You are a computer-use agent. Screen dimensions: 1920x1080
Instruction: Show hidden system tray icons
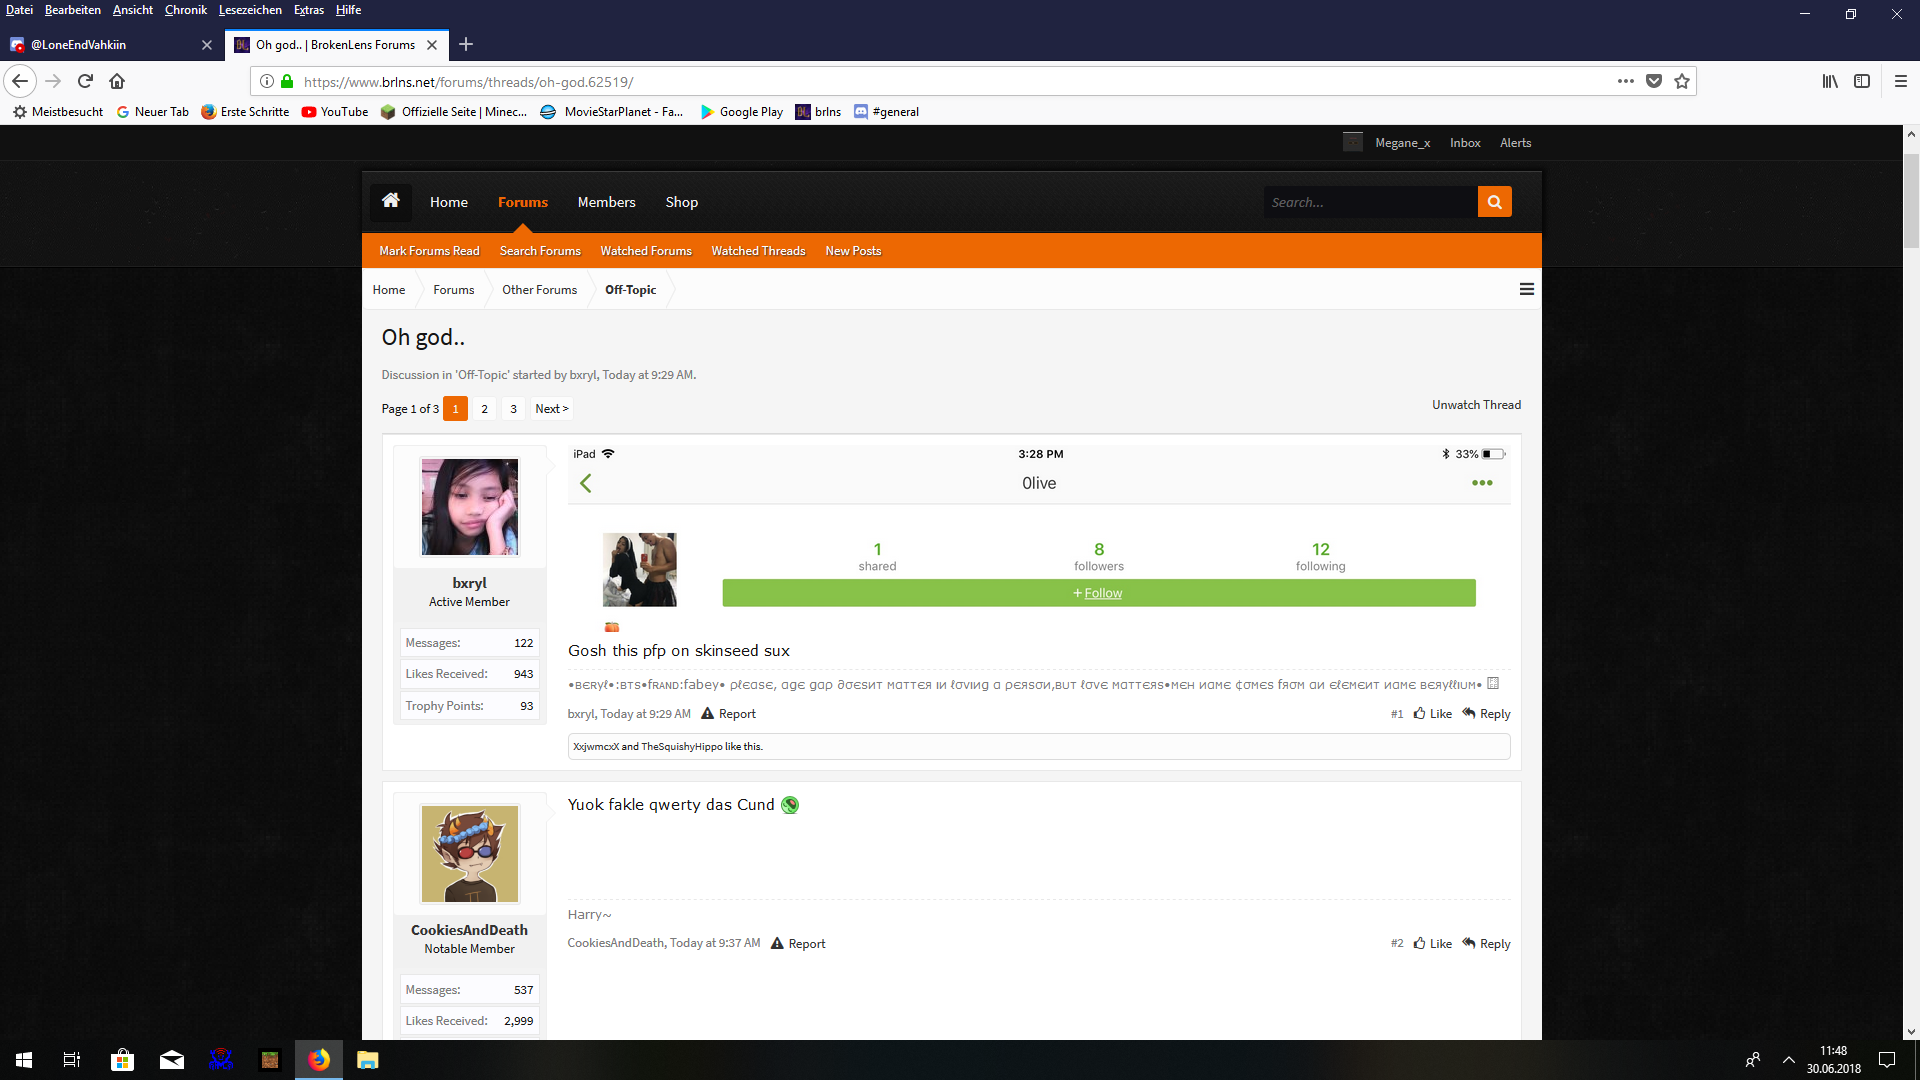coord(1789,1060)
